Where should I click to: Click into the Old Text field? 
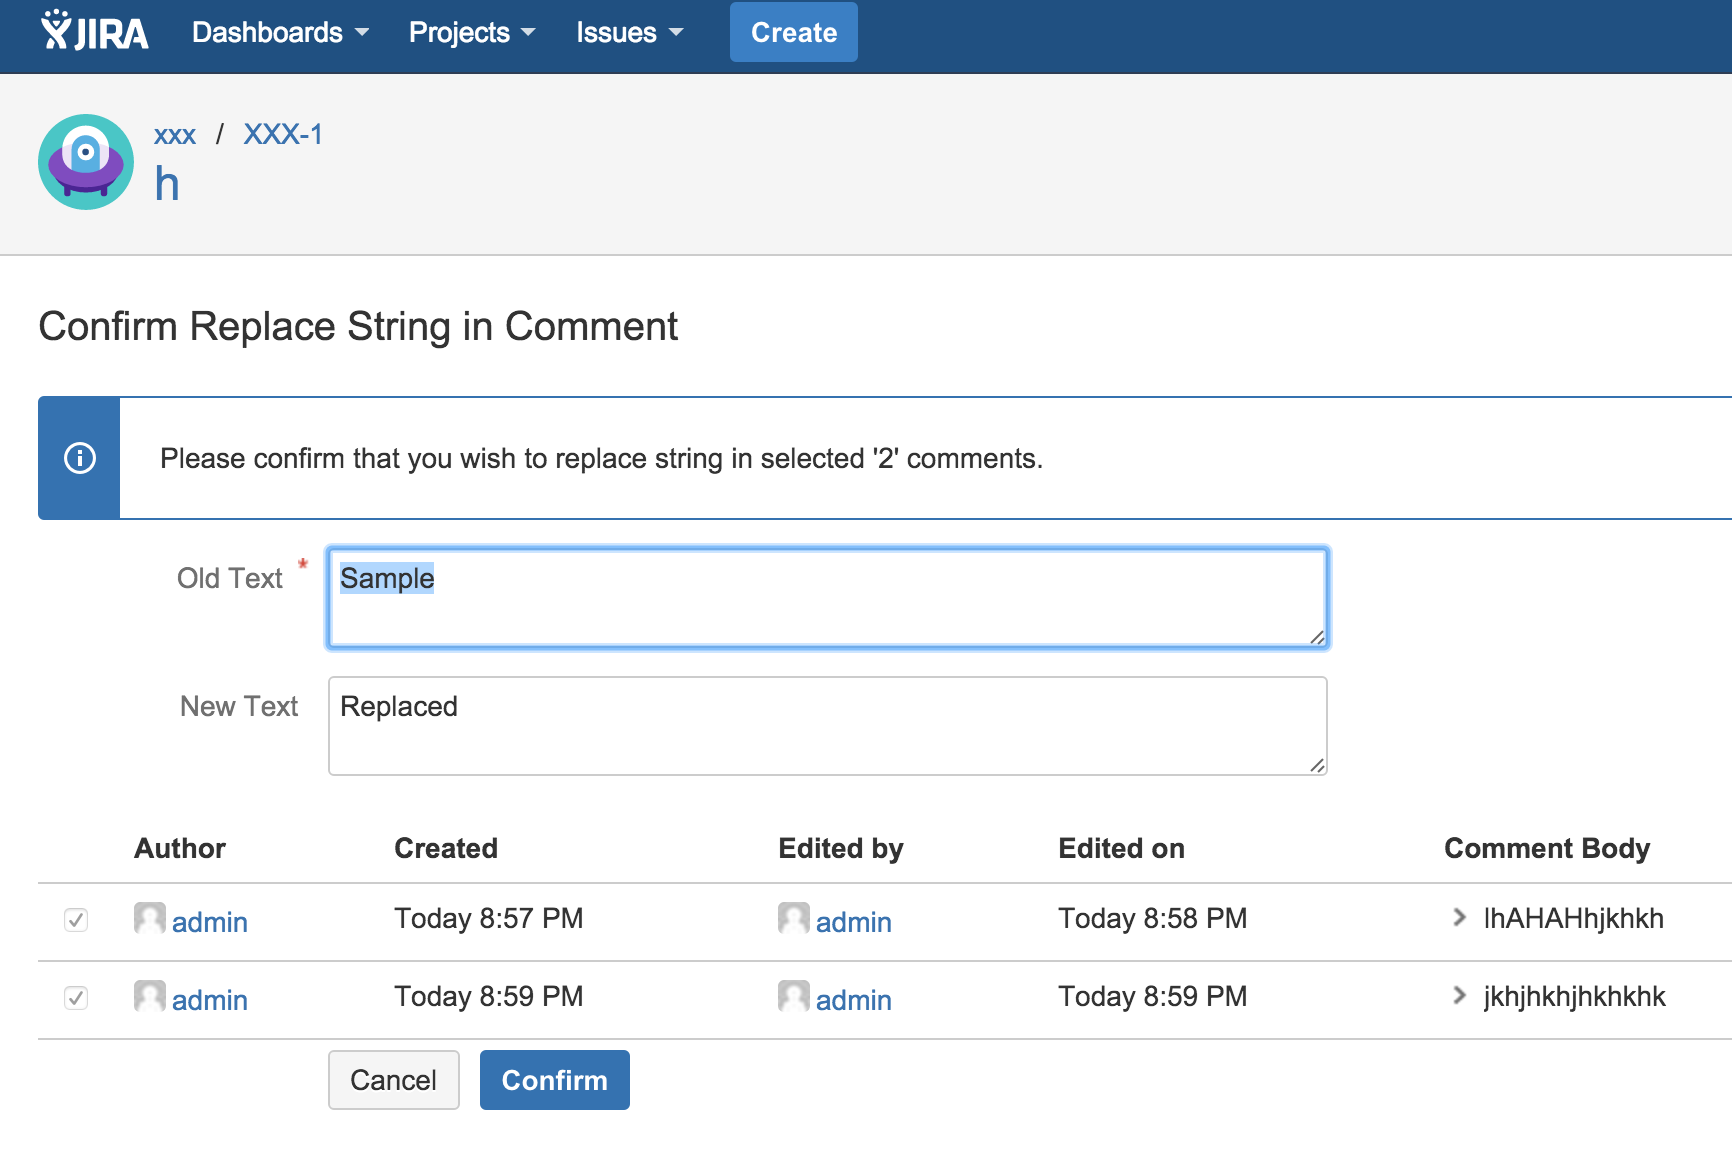(828, 598)
